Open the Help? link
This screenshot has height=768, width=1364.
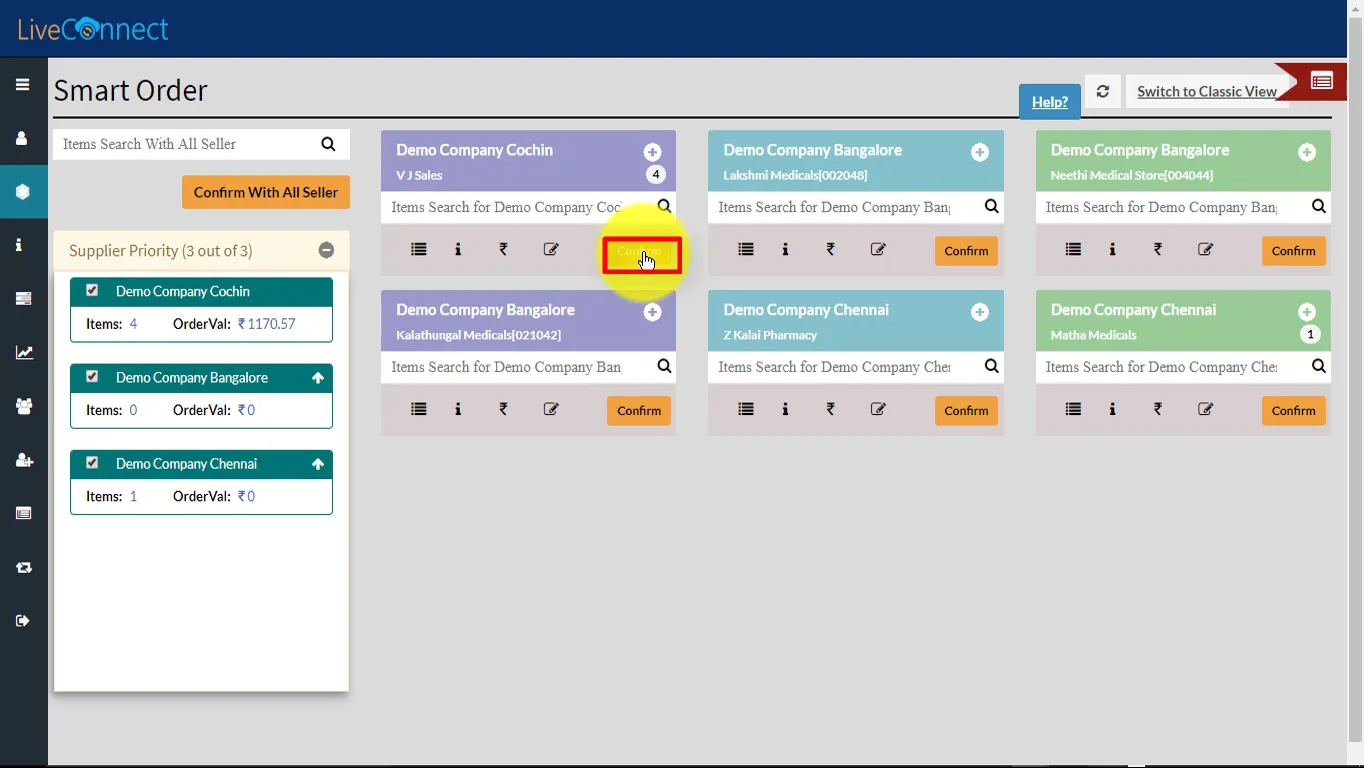click(x=1050, y=101)
